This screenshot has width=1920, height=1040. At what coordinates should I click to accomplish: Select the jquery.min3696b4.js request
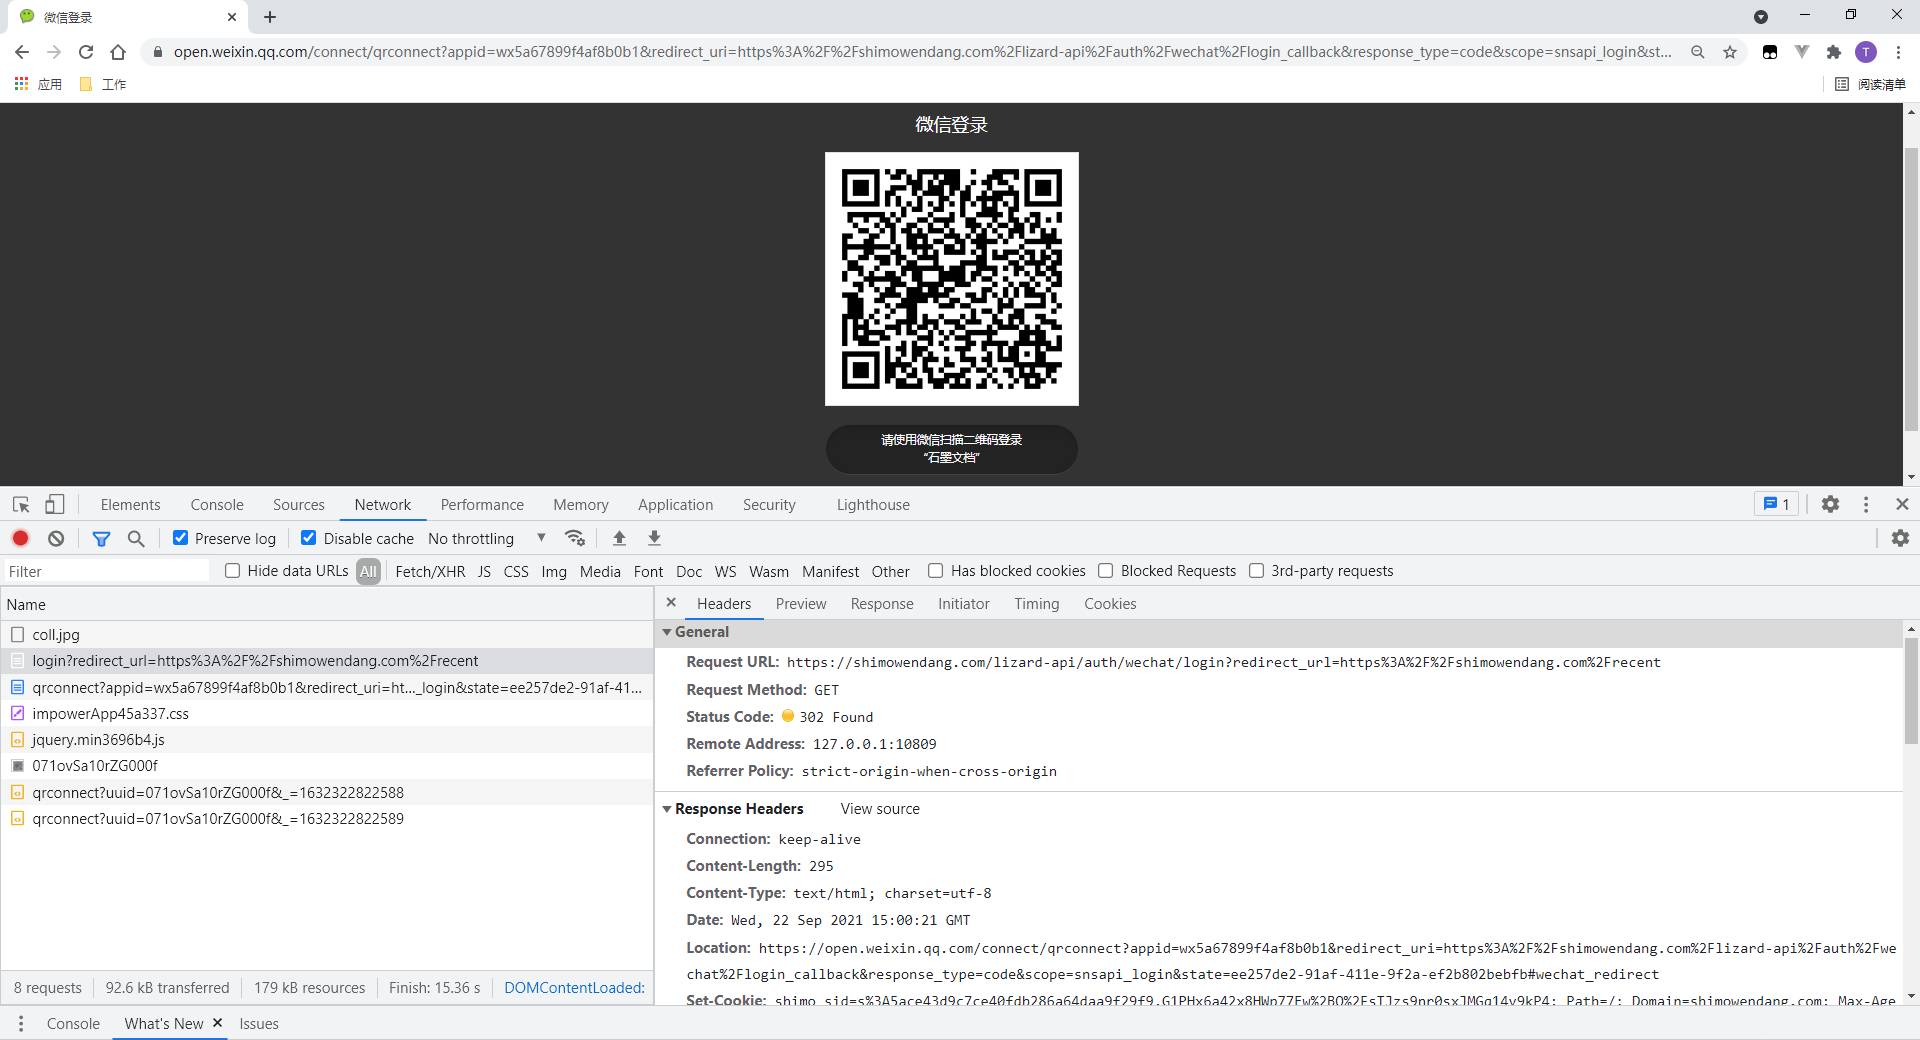pos(327,740)
